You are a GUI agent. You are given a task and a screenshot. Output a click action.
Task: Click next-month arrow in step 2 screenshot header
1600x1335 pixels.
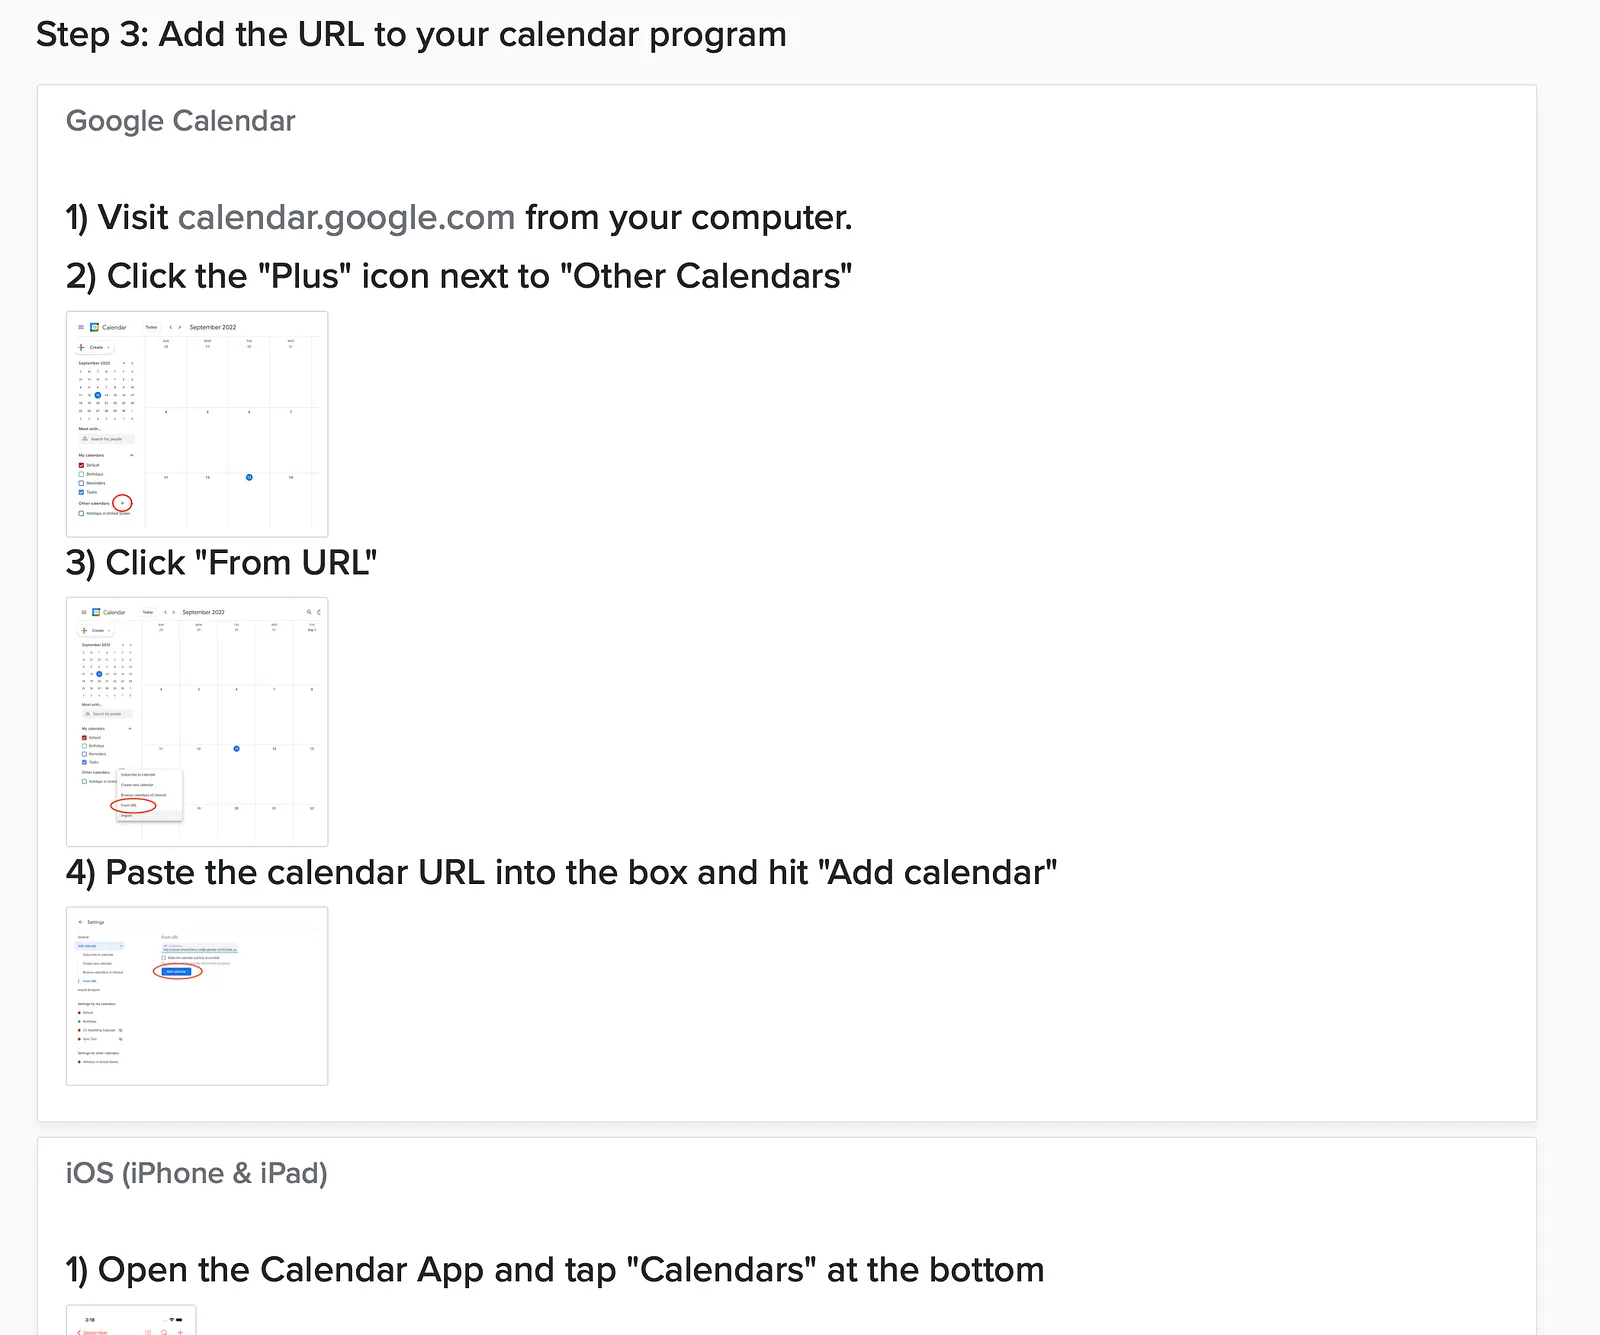[180, 327]
